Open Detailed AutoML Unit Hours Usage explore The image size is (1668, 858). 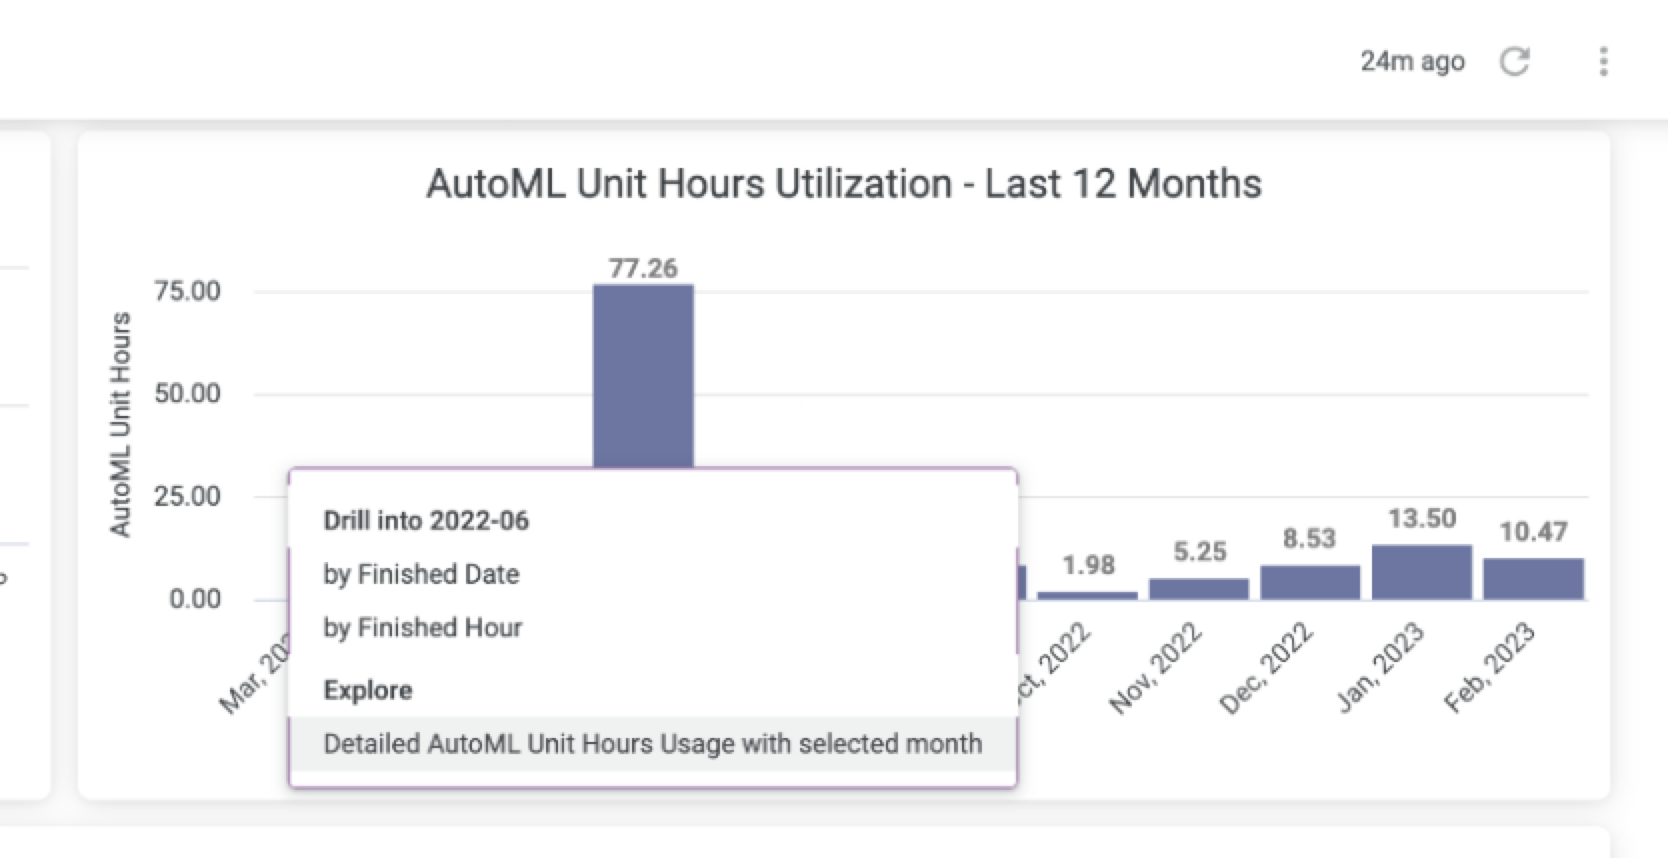[652, 744]
